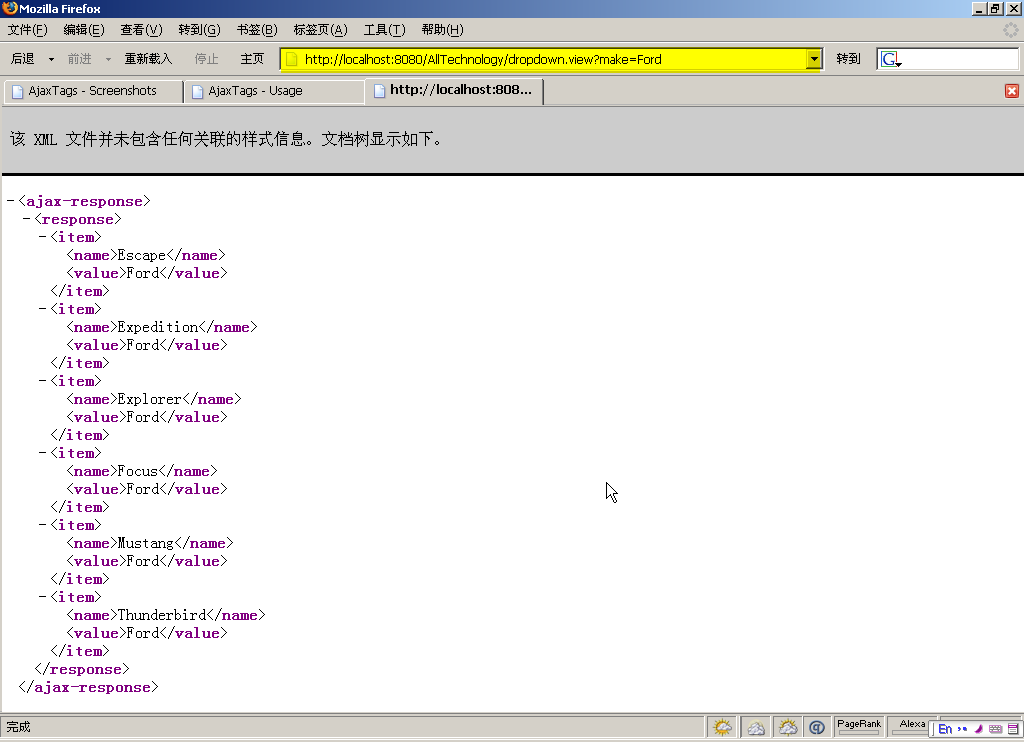Click the URL address bar
Image resolution: width=1024 pixels, height=742 pixels.
tap(552, 59)
